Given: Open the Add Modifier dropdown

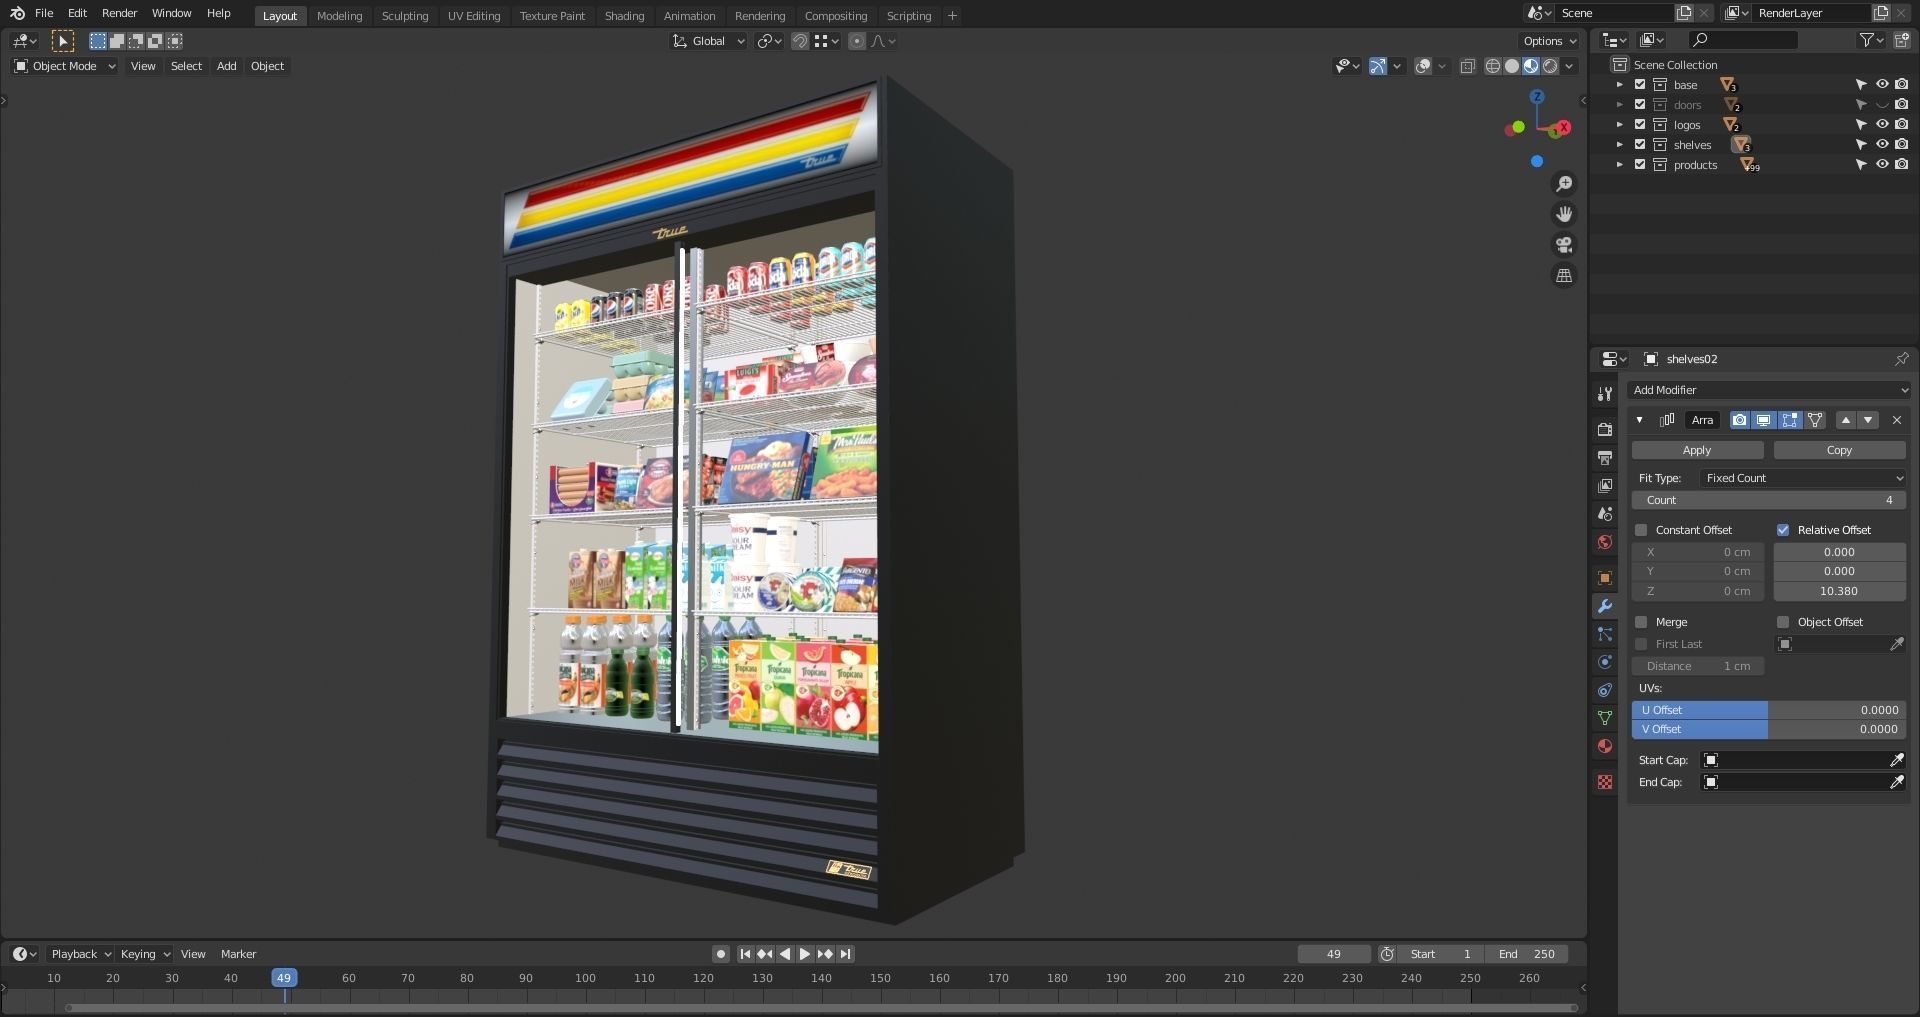Looking at the screenshot, I should pos(1769,390).
